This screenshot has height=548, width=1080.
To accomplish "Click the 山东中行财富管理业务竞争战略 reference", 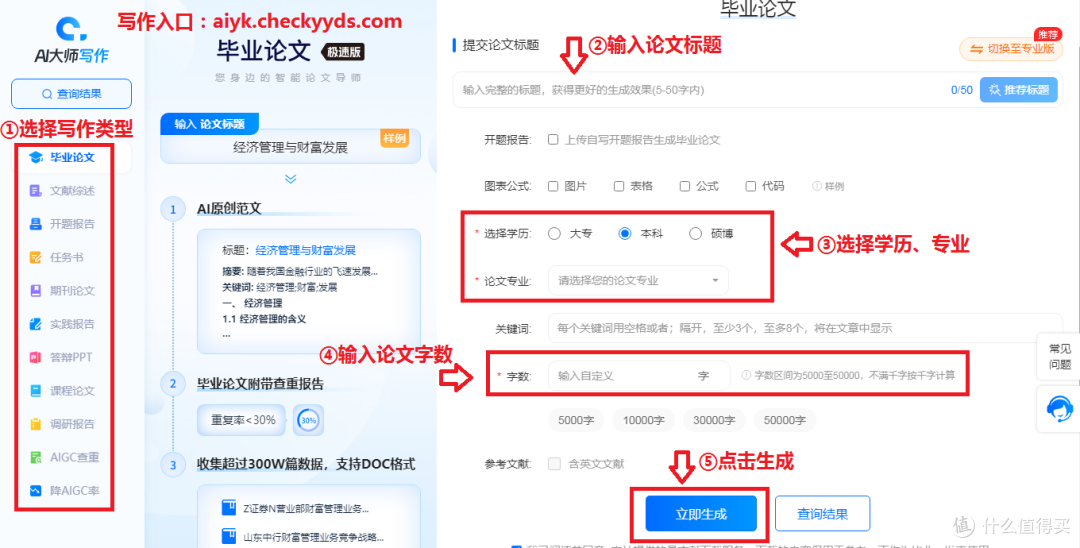I will (313, 537).
